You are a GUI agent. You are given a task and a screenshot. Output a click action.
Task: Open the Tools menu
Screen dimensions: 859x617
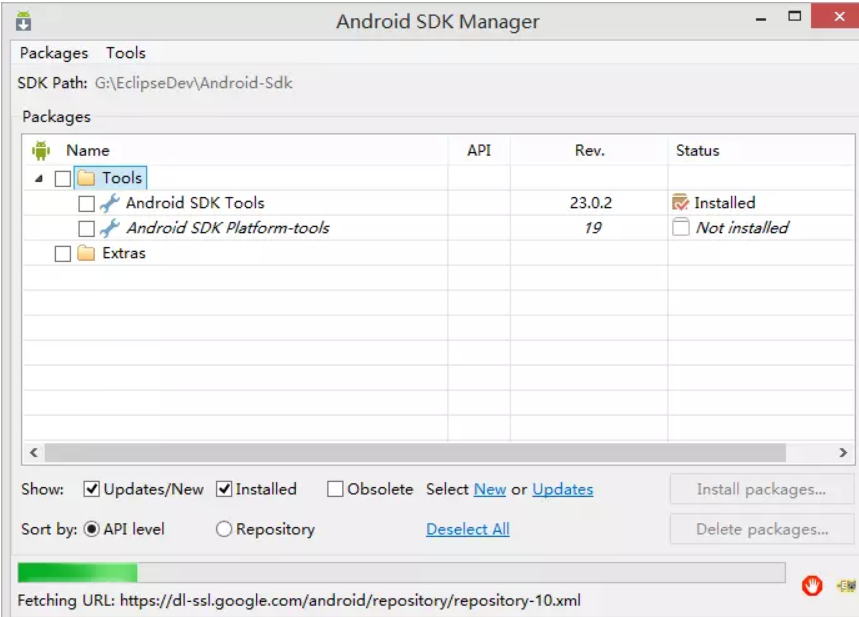click(x=126, y=53)
